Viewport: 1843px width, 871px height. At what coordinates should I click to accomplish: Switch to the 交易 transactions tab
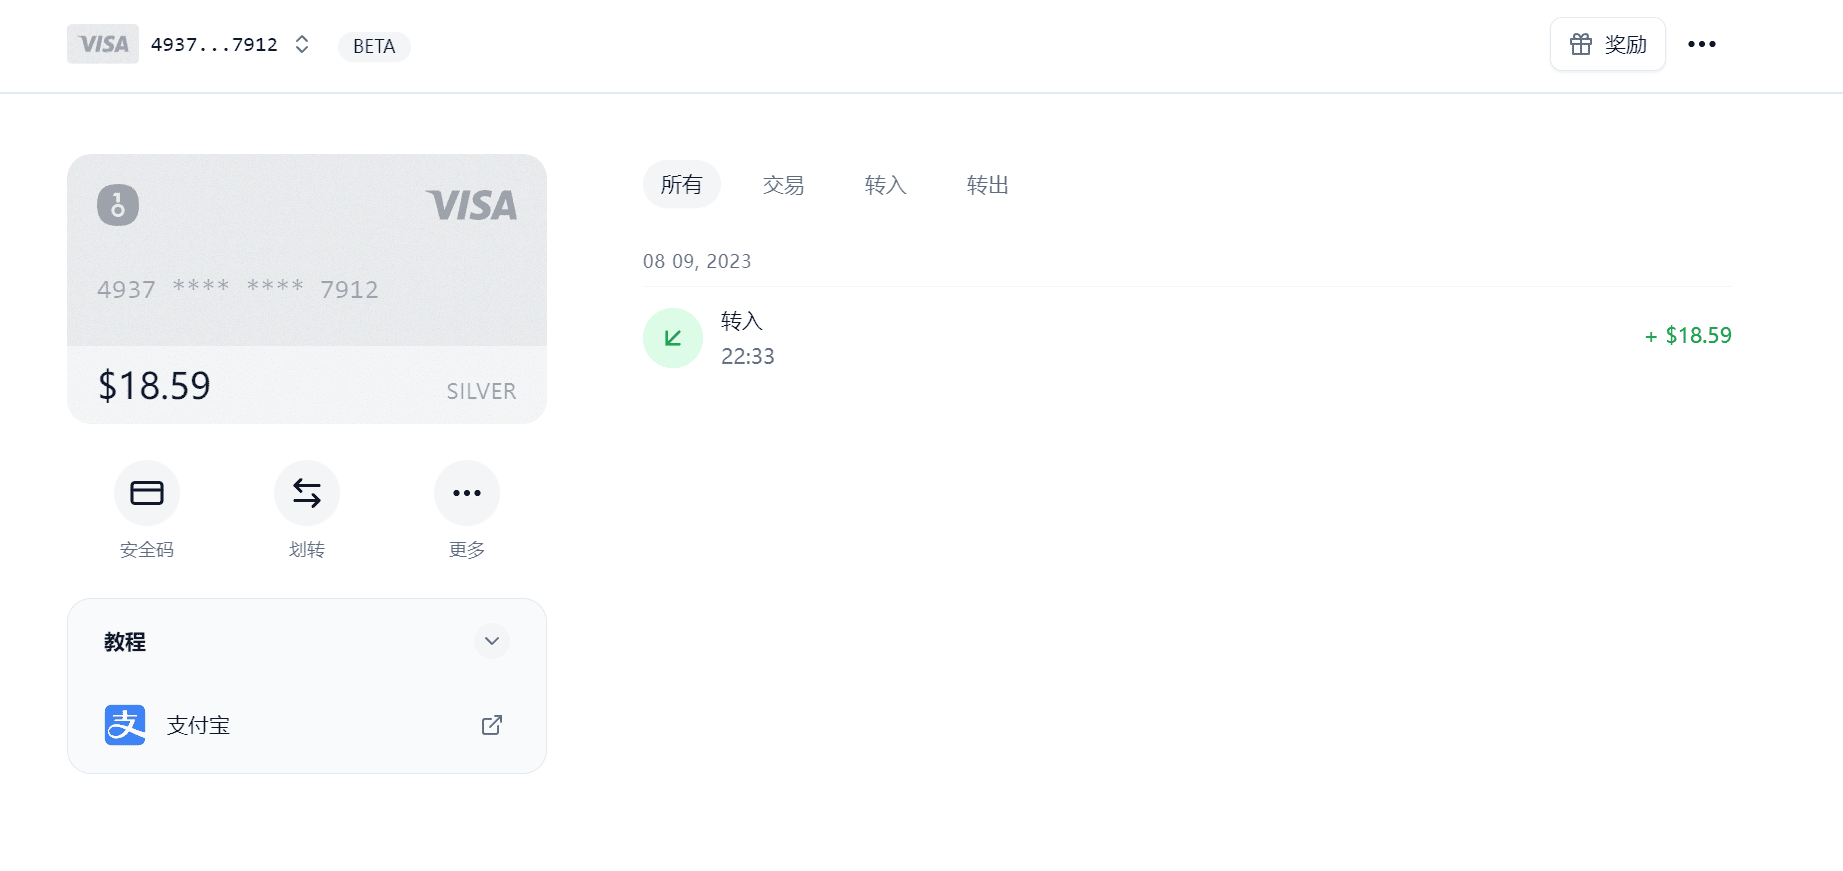783,184
